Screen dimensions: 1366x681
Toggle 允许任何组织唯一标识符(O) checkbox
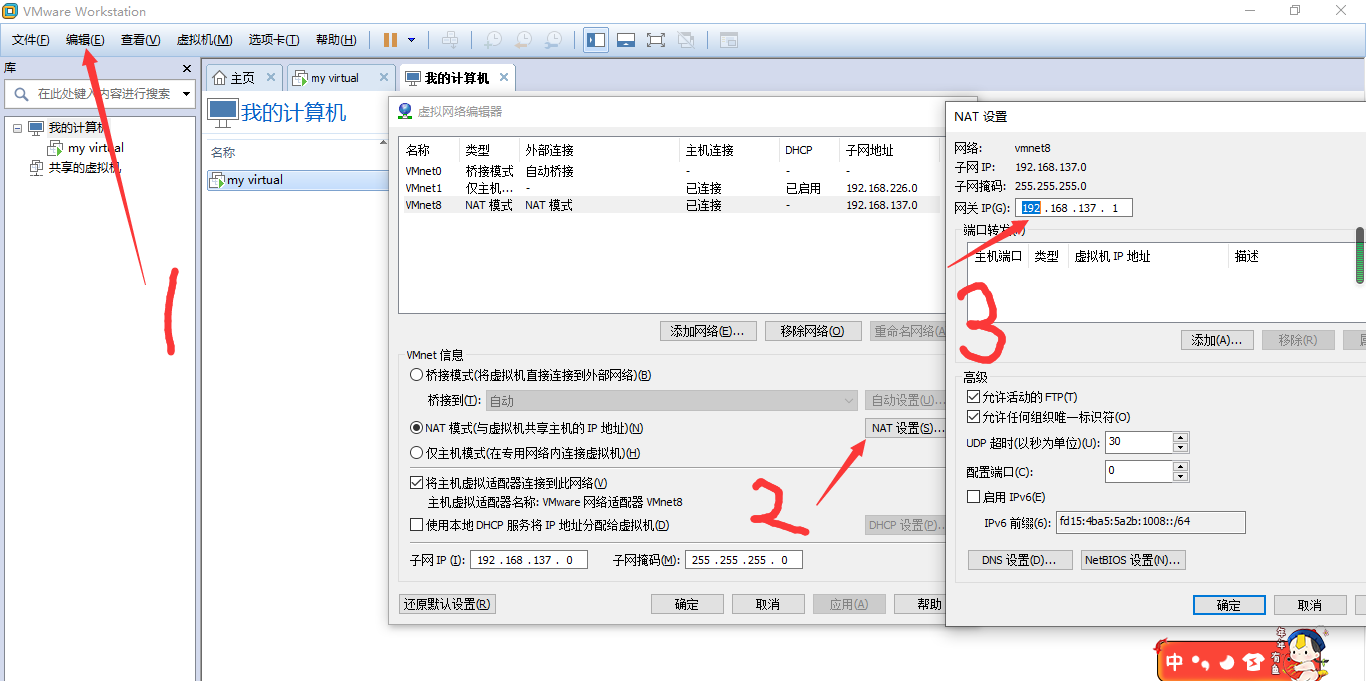point(974,417)
